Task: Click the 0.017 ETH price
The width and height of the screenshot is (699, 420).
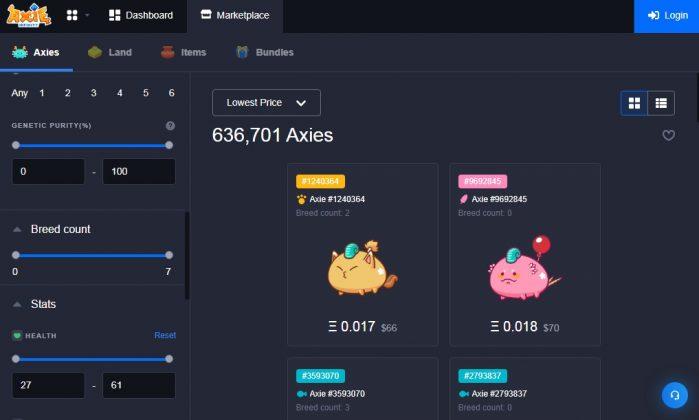Action: click(352, 327)
